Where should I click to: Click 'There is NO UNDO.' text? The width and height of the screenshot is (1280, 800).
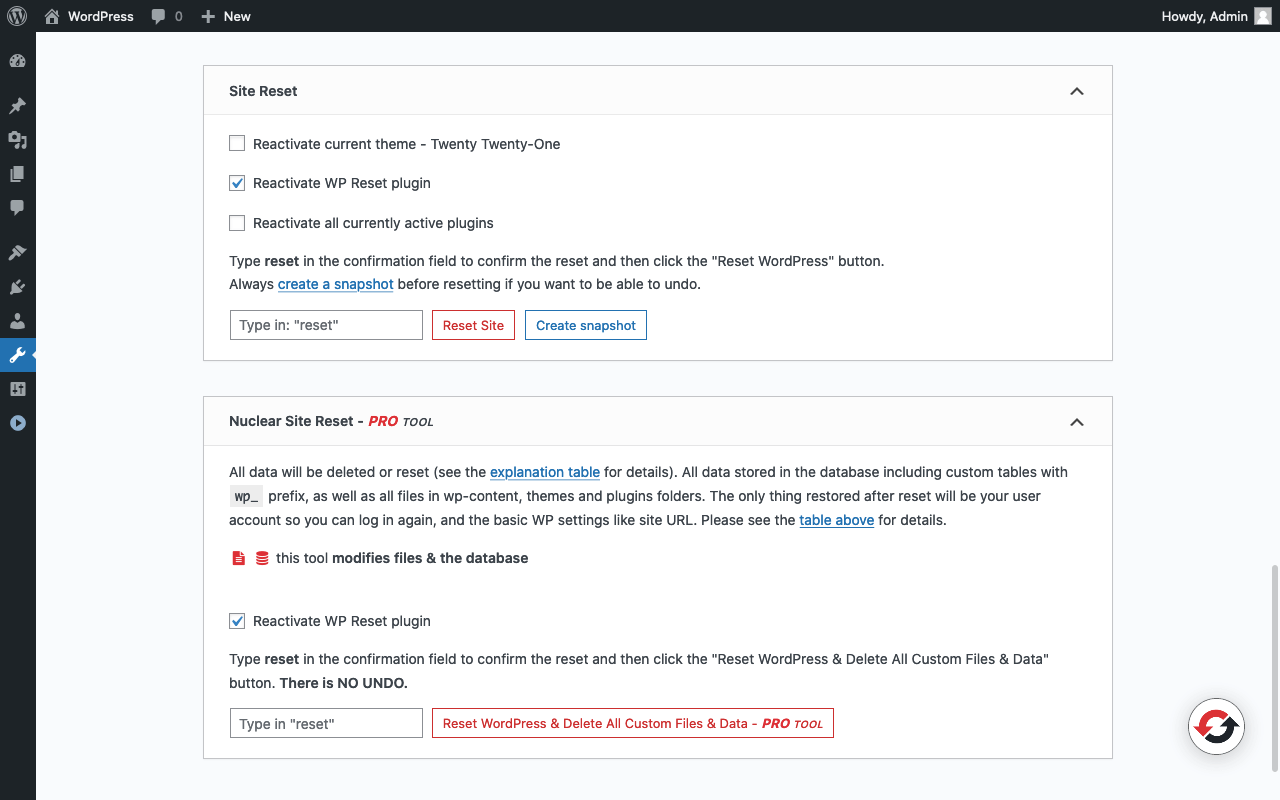[x=343, y=683]
